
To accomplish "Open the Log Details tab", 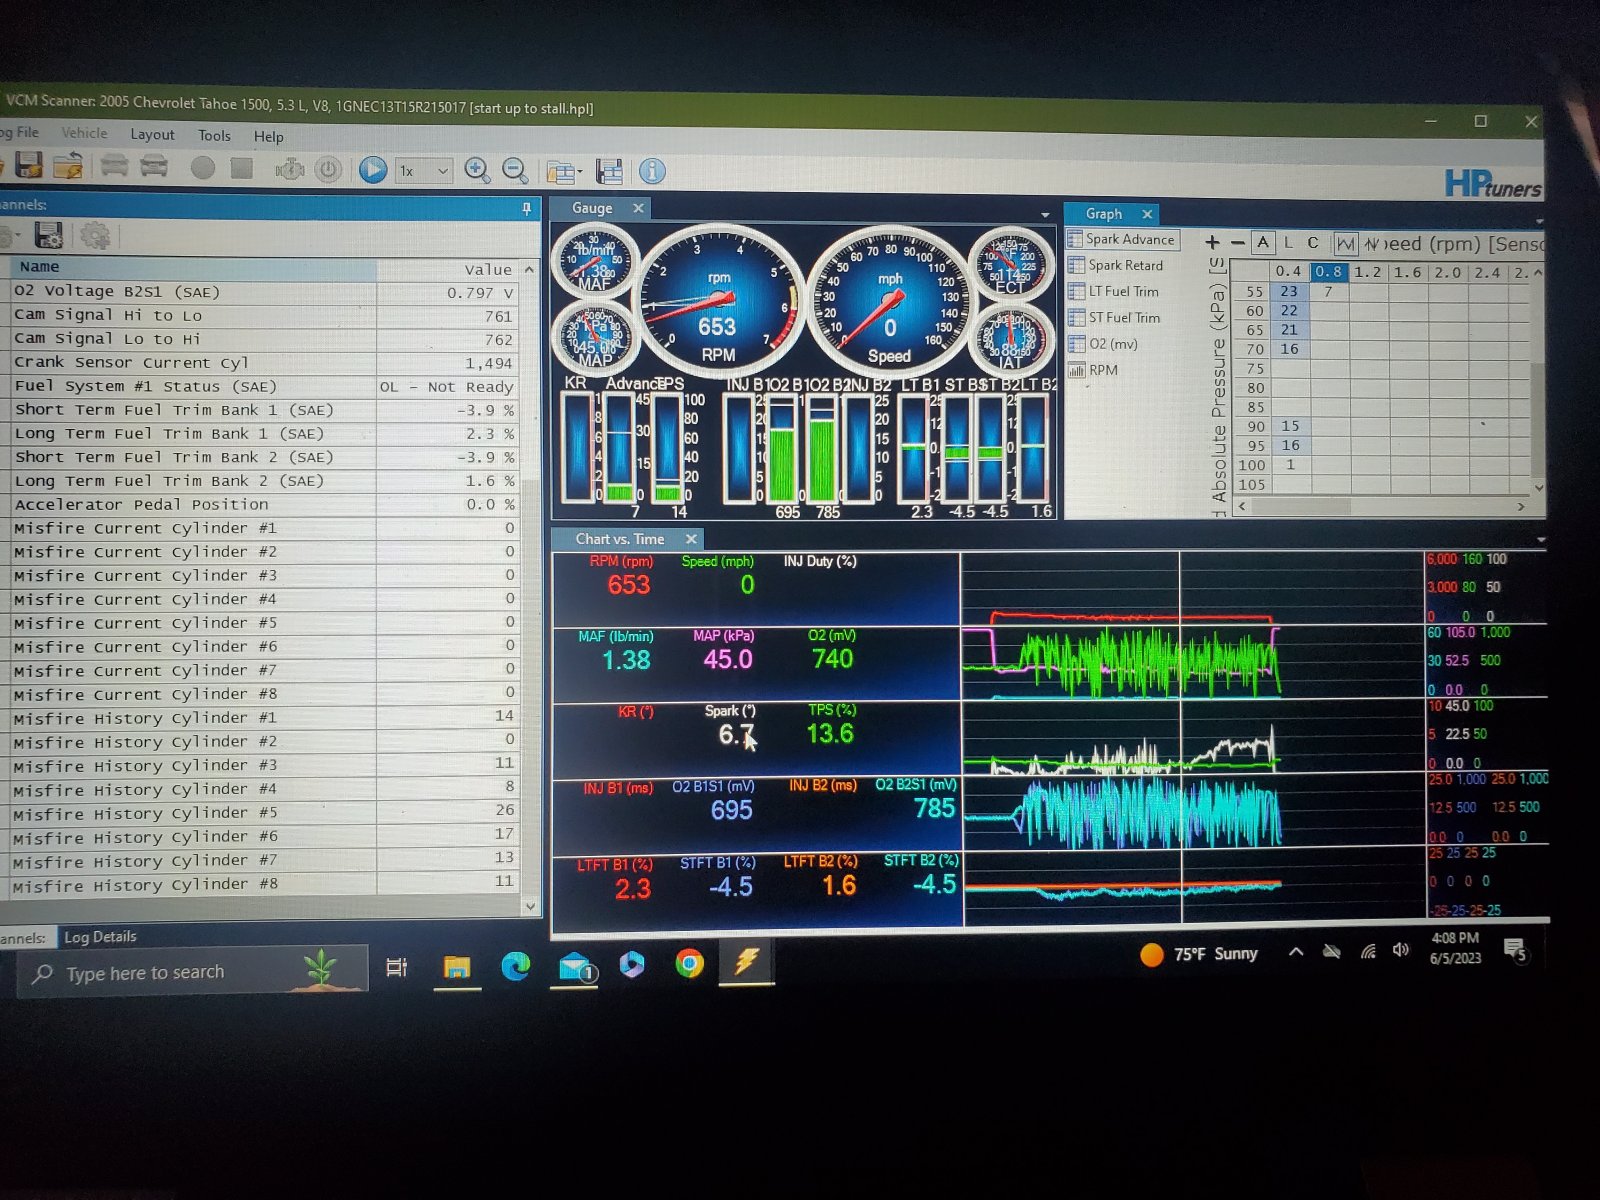I will (100, 937).
